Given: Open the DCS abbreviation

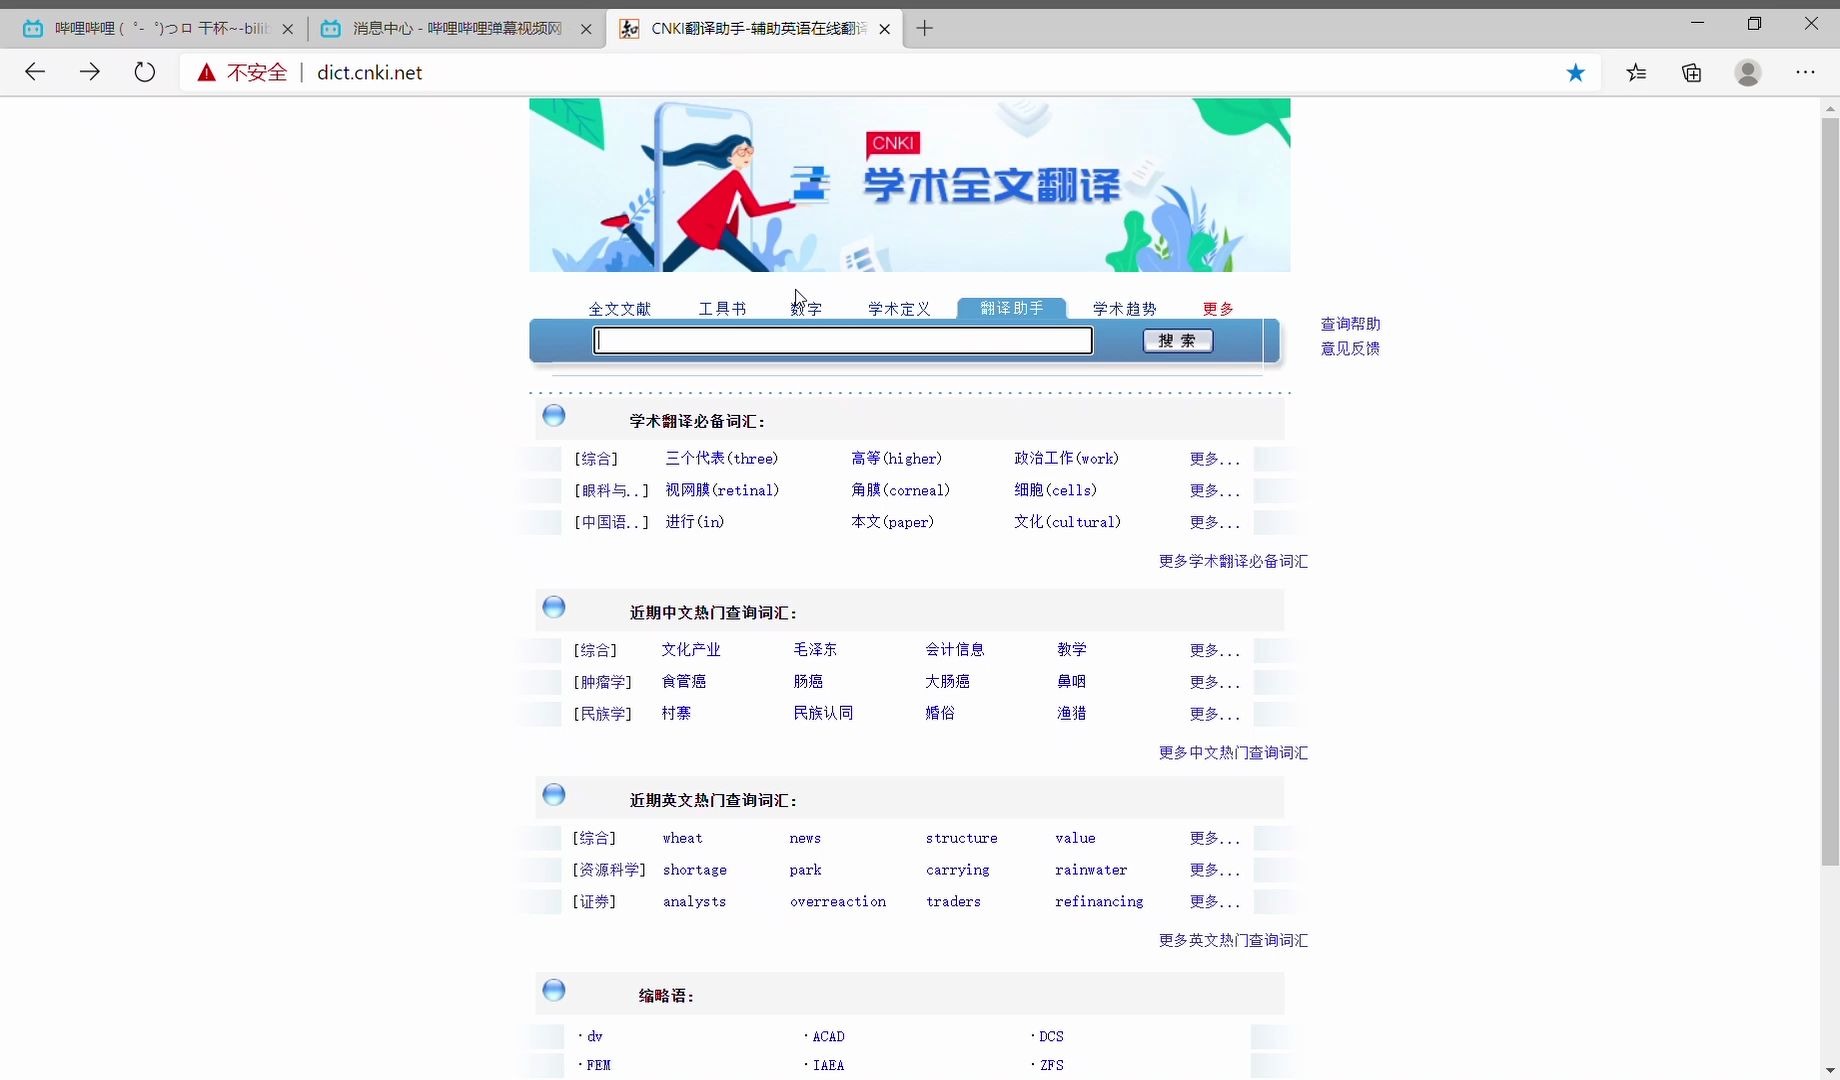Looking at the screenshot, I should [1051, 1037].
